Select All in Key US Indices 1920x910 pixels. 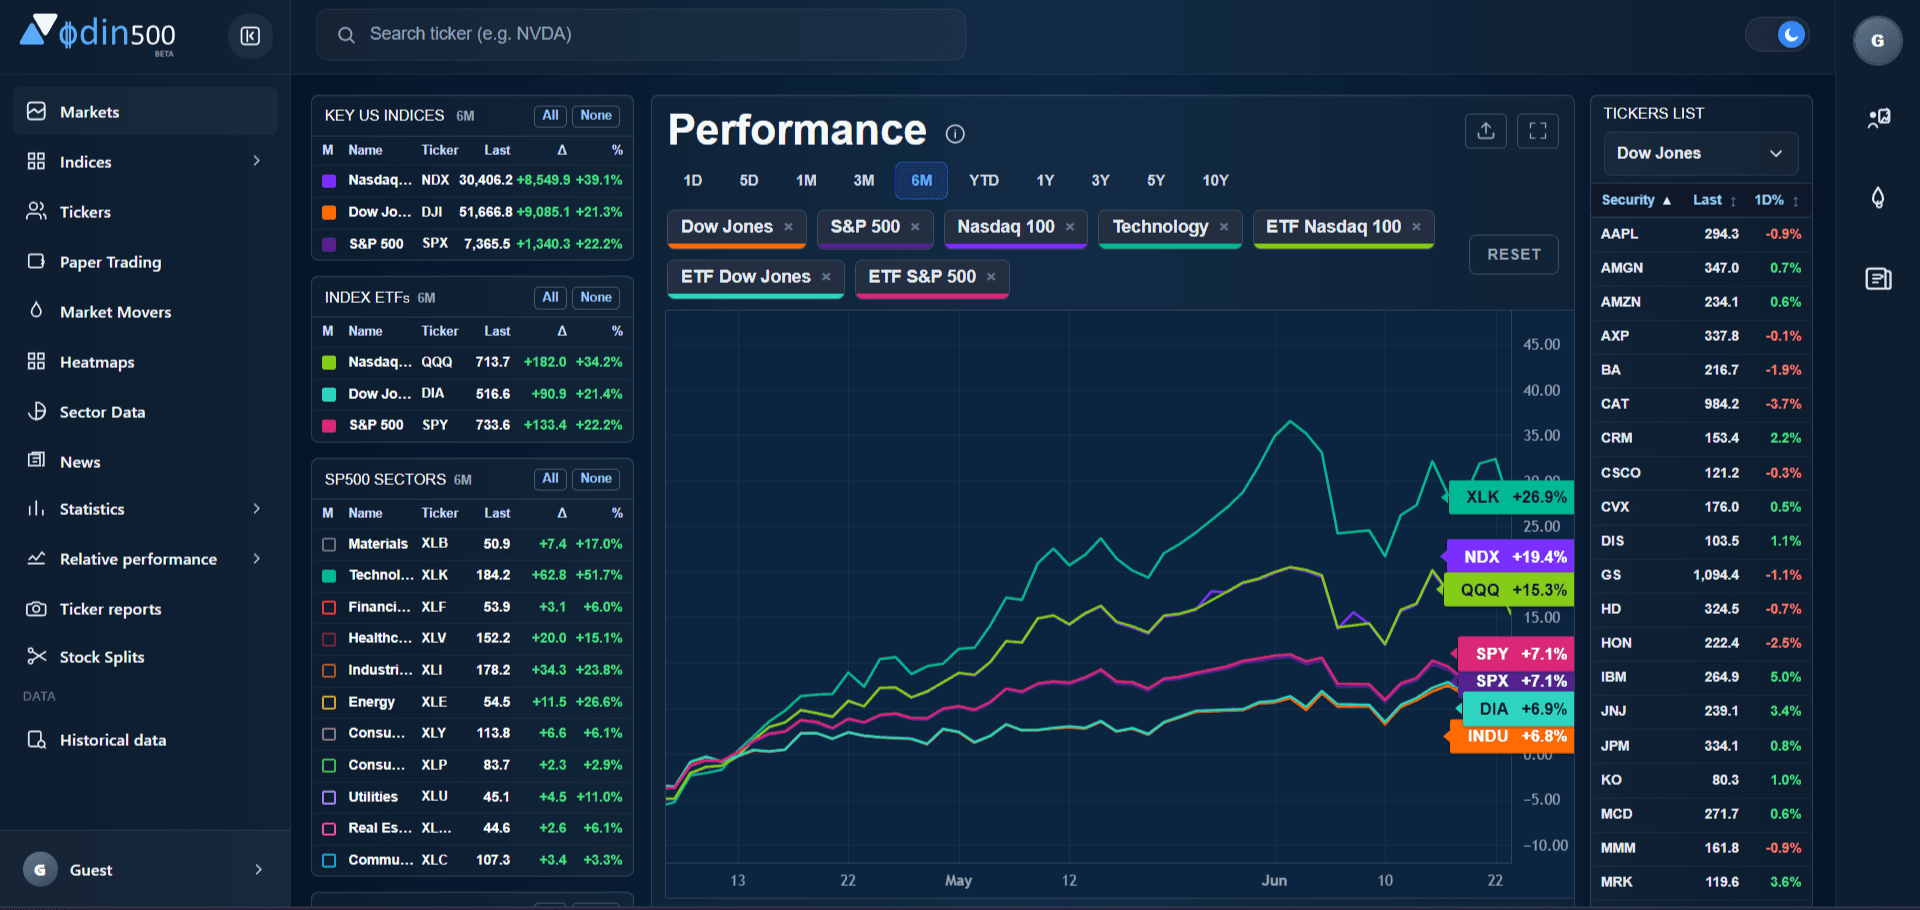point(550,116)
